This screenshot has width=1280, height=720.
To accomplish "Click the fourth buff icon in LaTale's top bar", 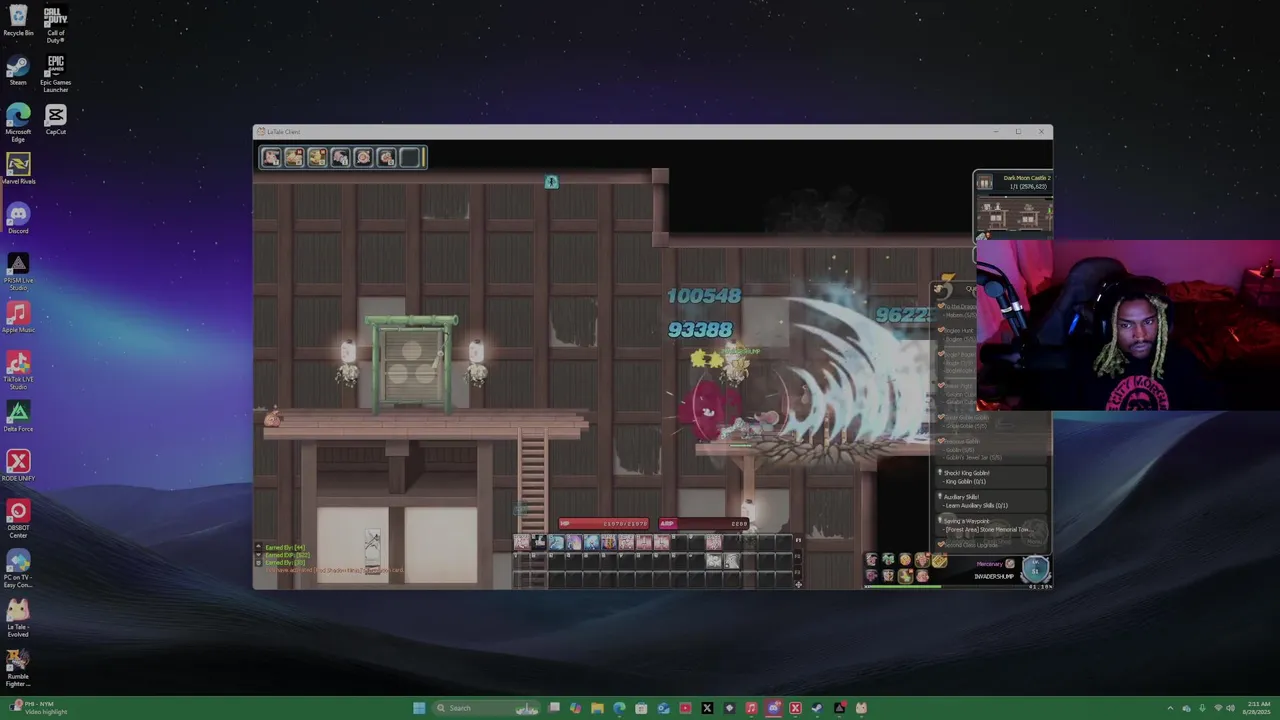I will pyautogui.click(x=340, y=157).
